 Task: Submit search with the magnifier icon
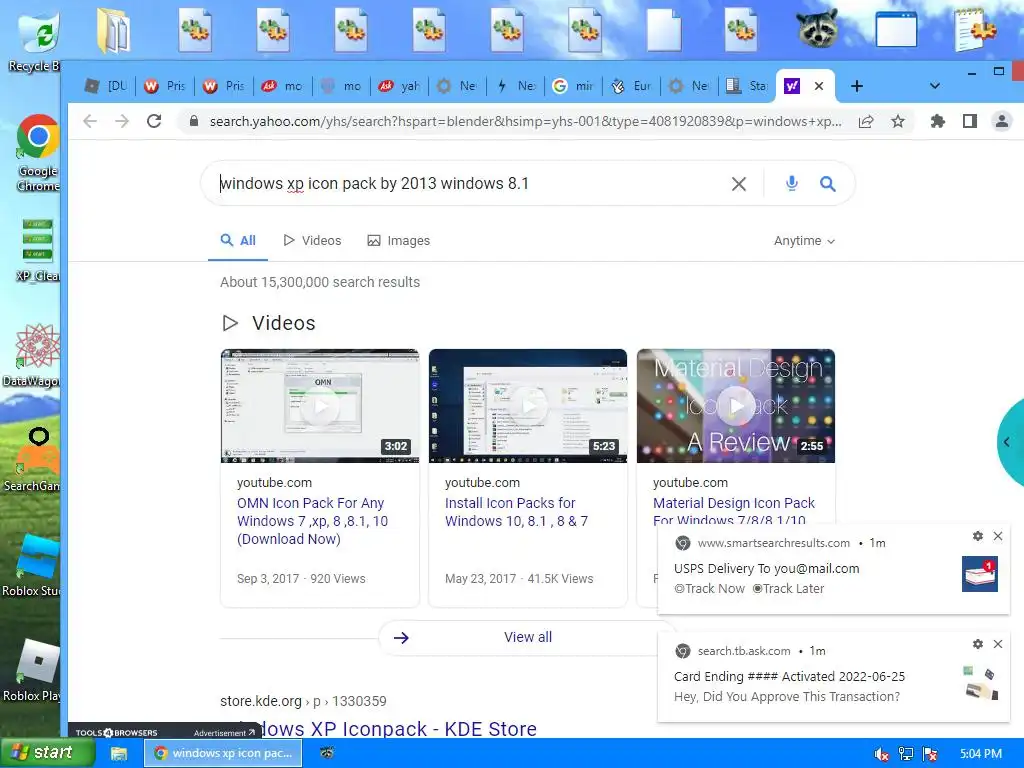(827, 184)
